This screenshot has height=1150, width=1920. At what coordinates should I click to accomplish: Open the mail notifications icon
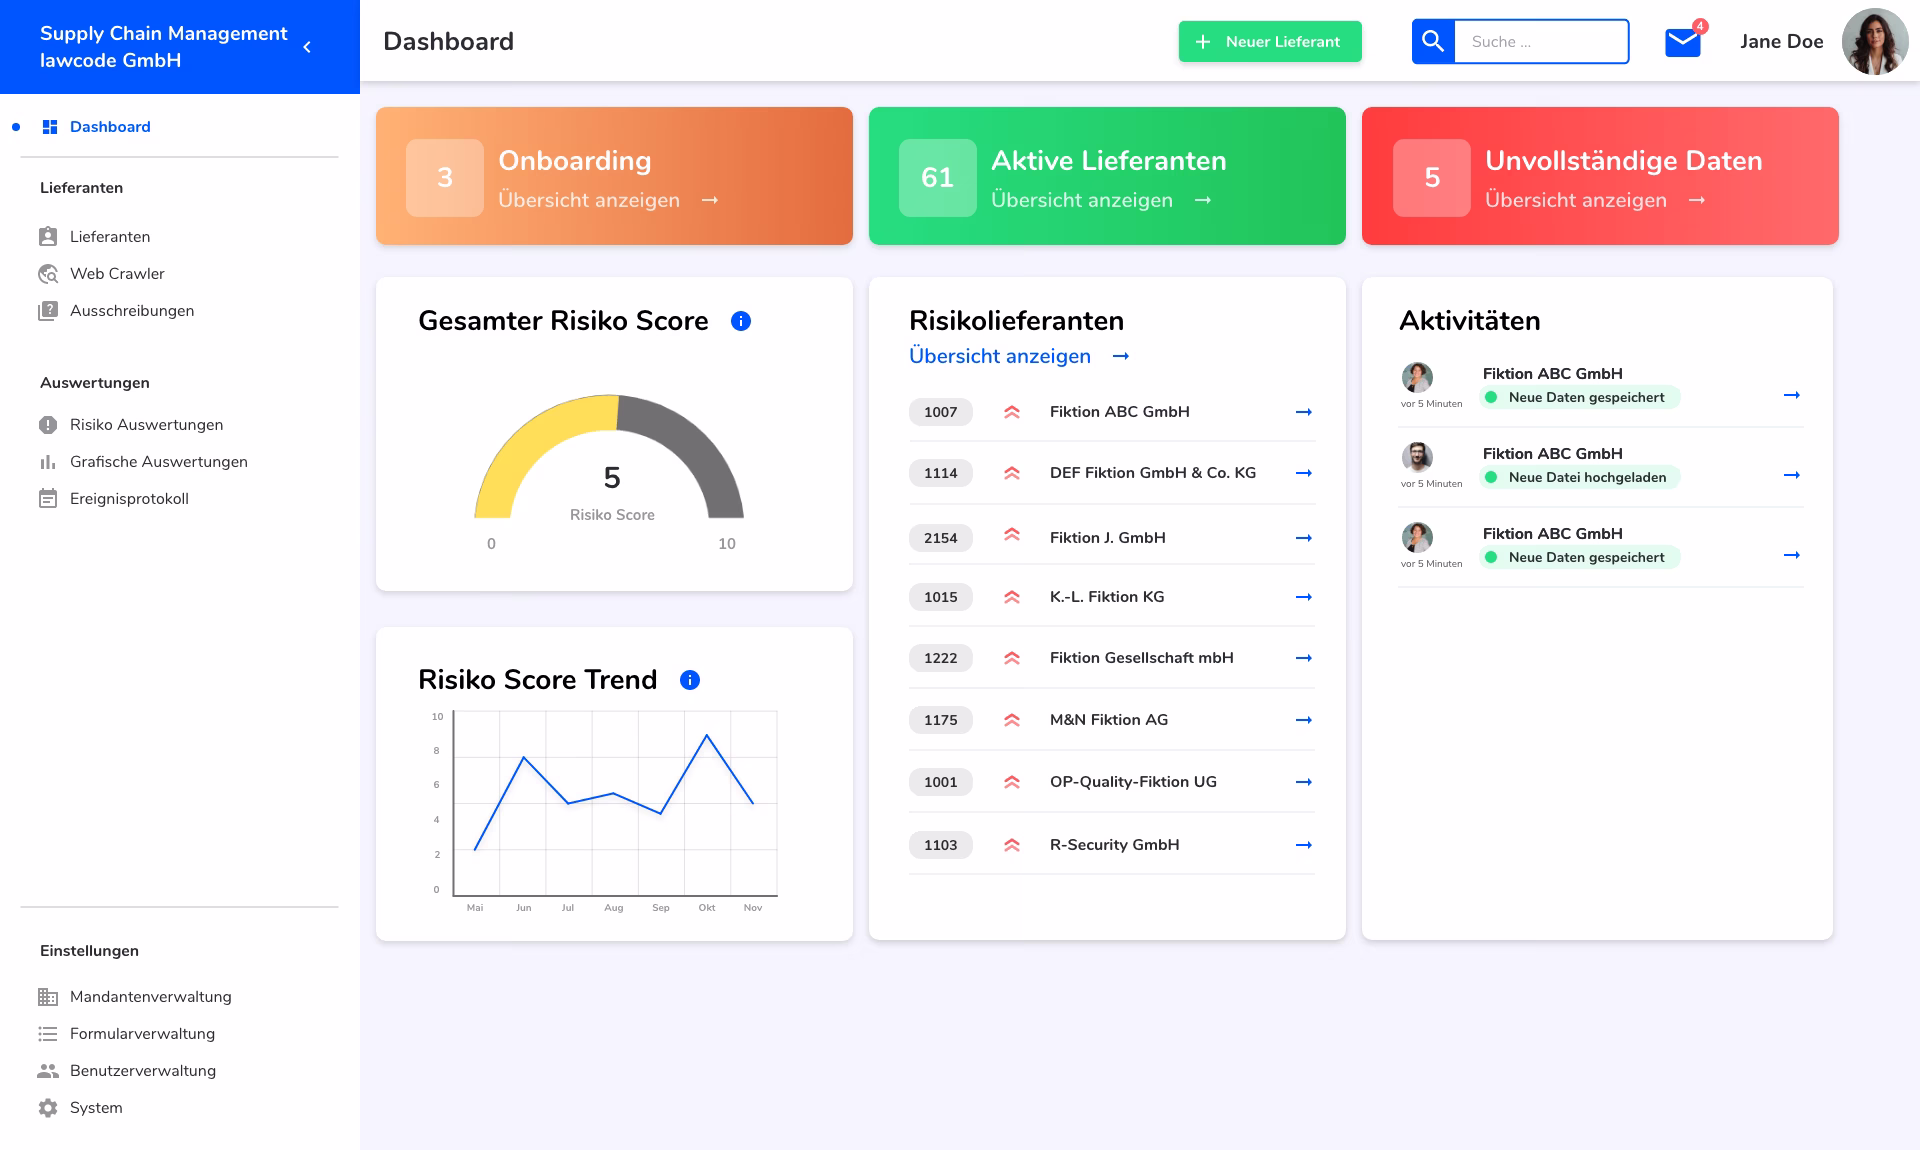point(1682,41)
